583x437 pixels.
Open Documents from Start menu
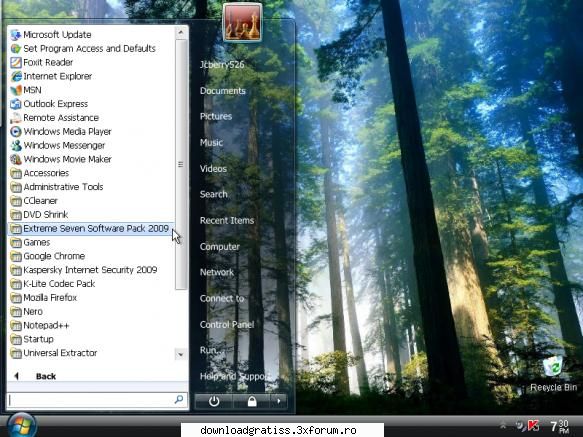pyautogui.click(x=223, y=91)
